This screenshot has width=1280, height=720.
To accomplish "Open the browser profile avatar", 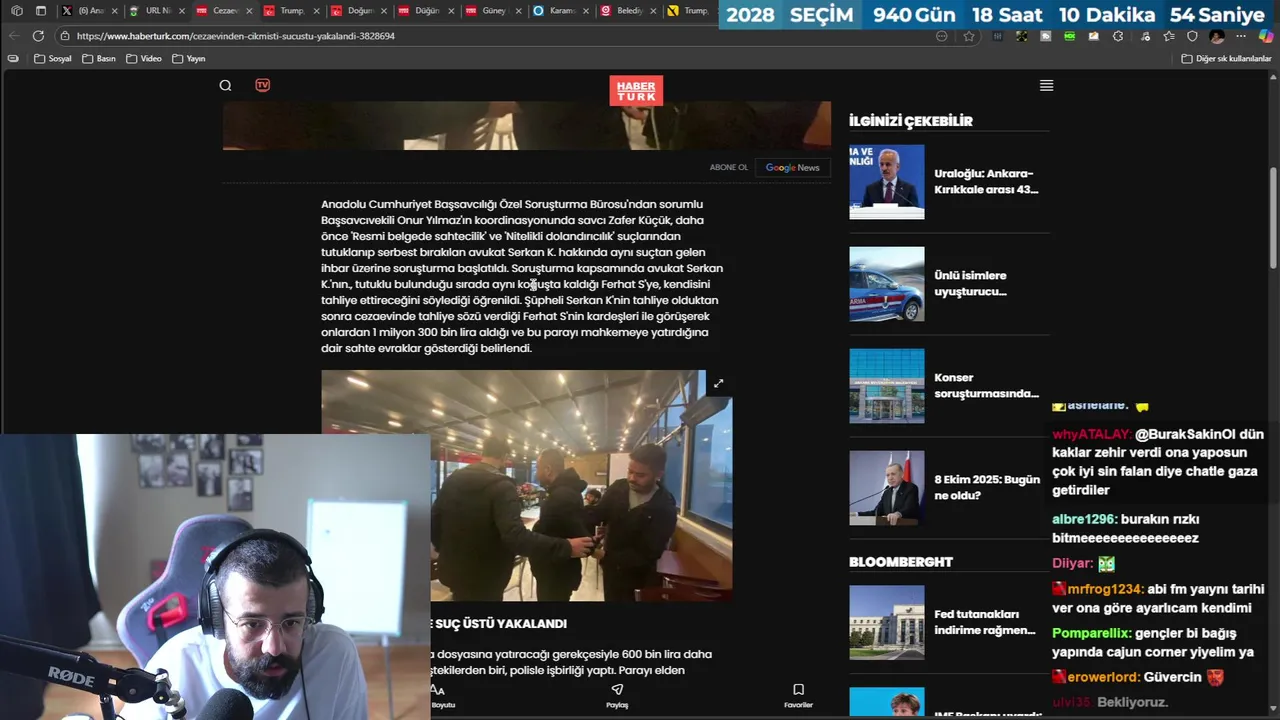I will pyautogui.click(x=1217, y=36).
